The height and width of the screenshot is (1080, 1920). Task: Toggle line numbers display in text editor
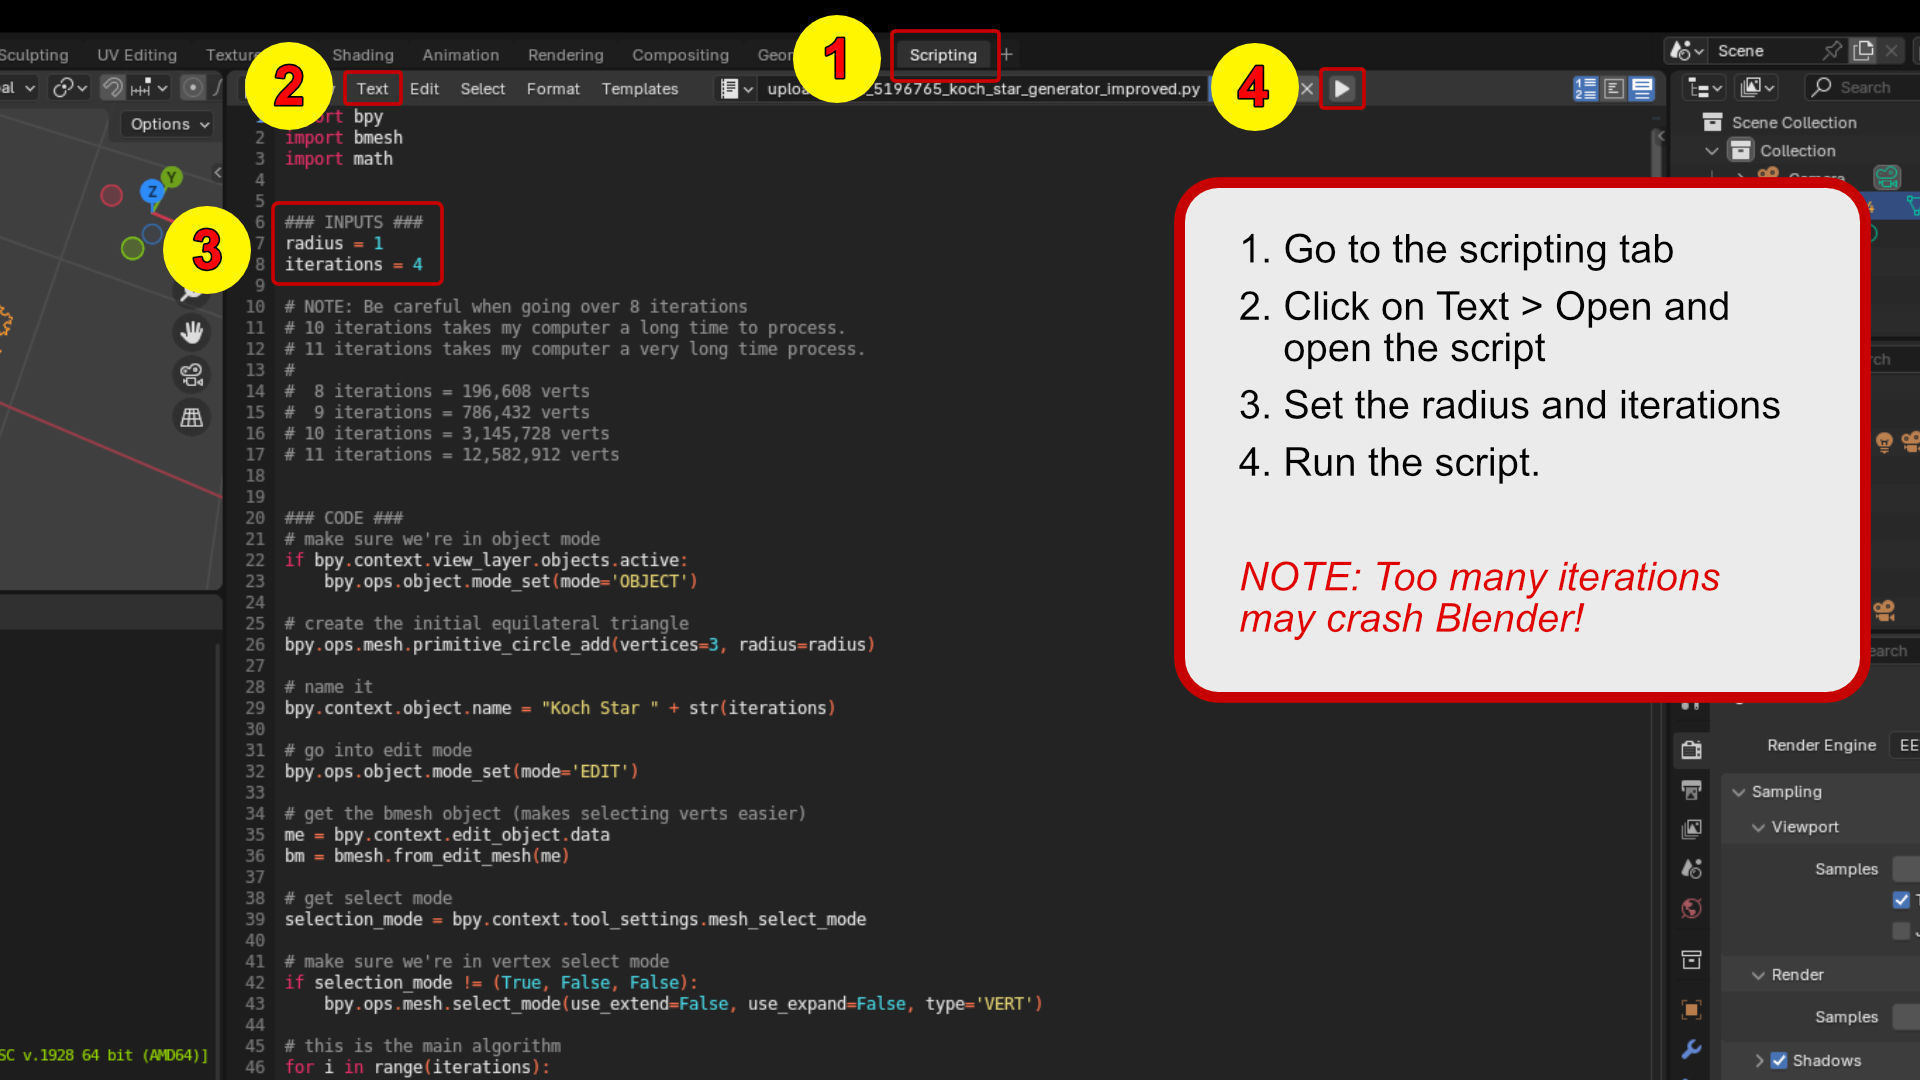[x=1585, y=89]
